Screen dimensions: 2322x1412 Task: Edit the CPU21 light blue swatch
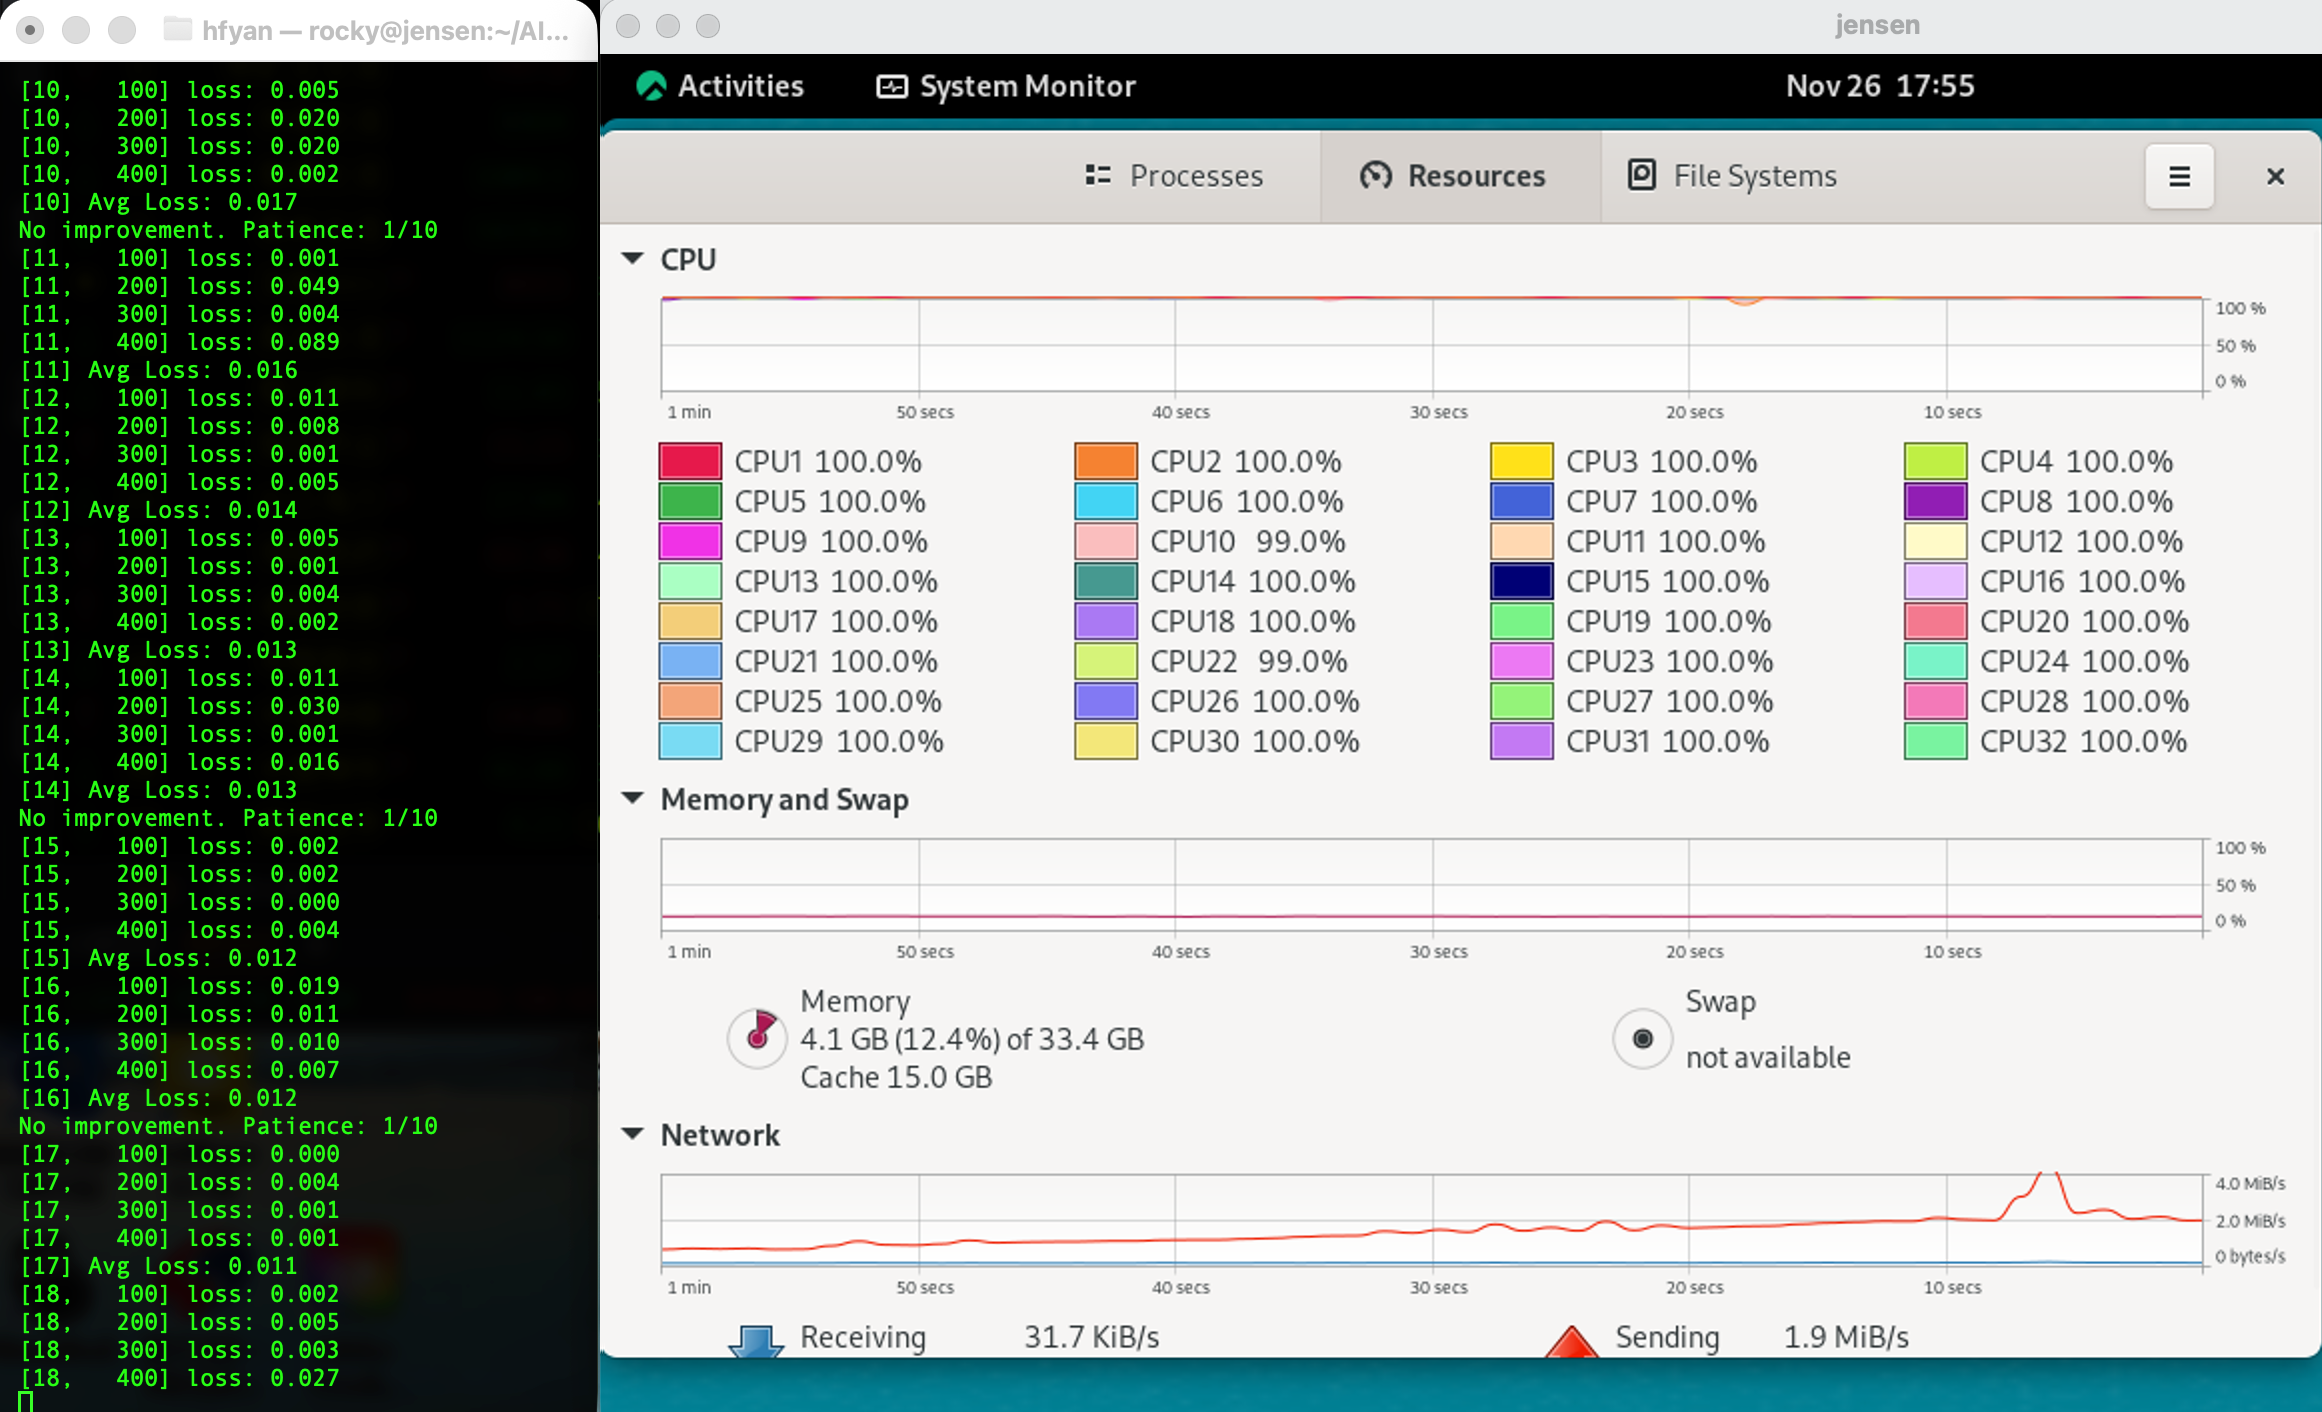(690, 661)
